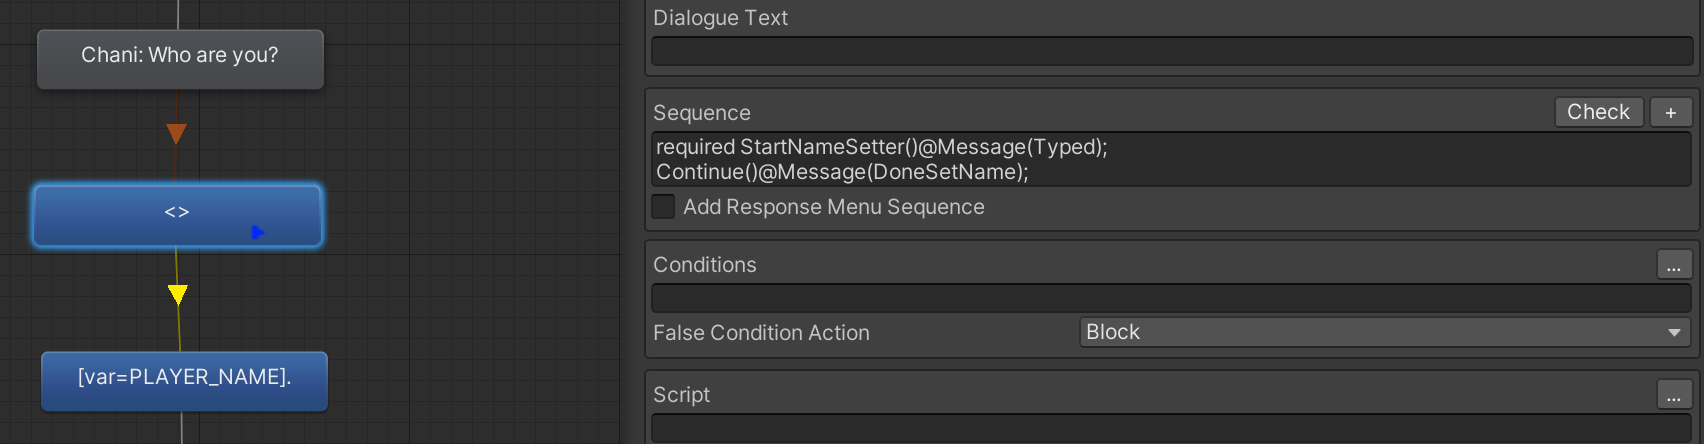Click the False Condition Action label
Screen dimensions: 1704x444
pyautogui.click(x=761, y=333)
